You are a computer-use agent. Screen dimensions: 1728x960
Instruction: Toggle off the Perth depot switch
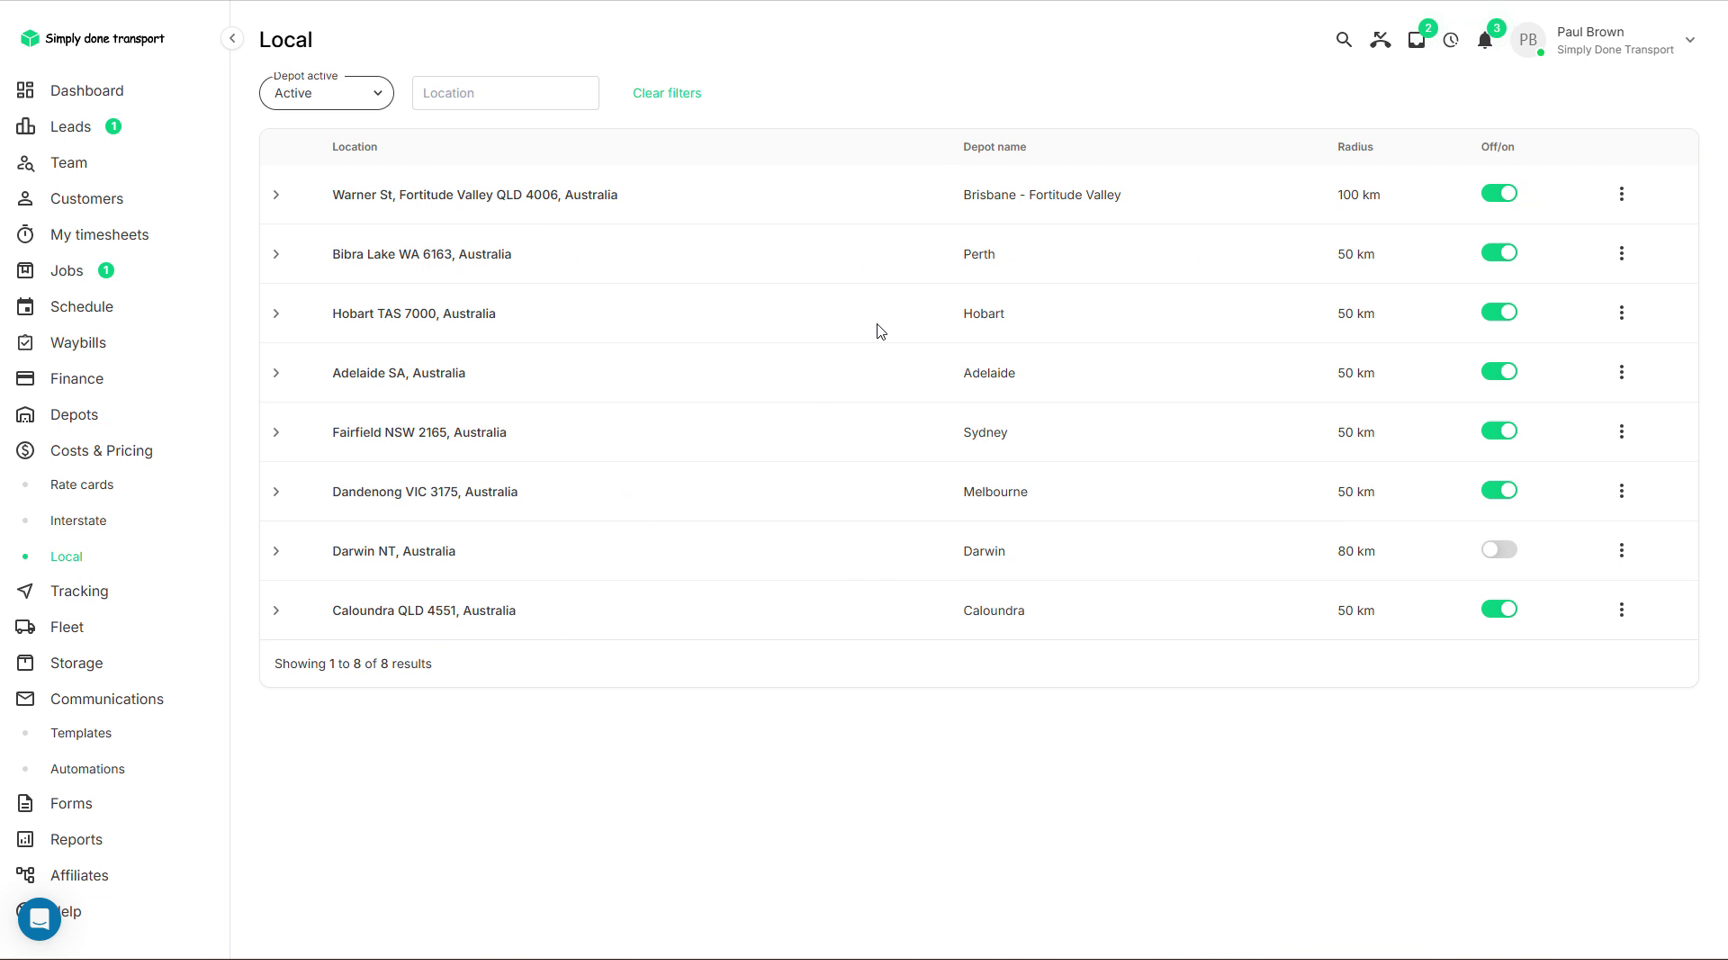click(1499, 253)
